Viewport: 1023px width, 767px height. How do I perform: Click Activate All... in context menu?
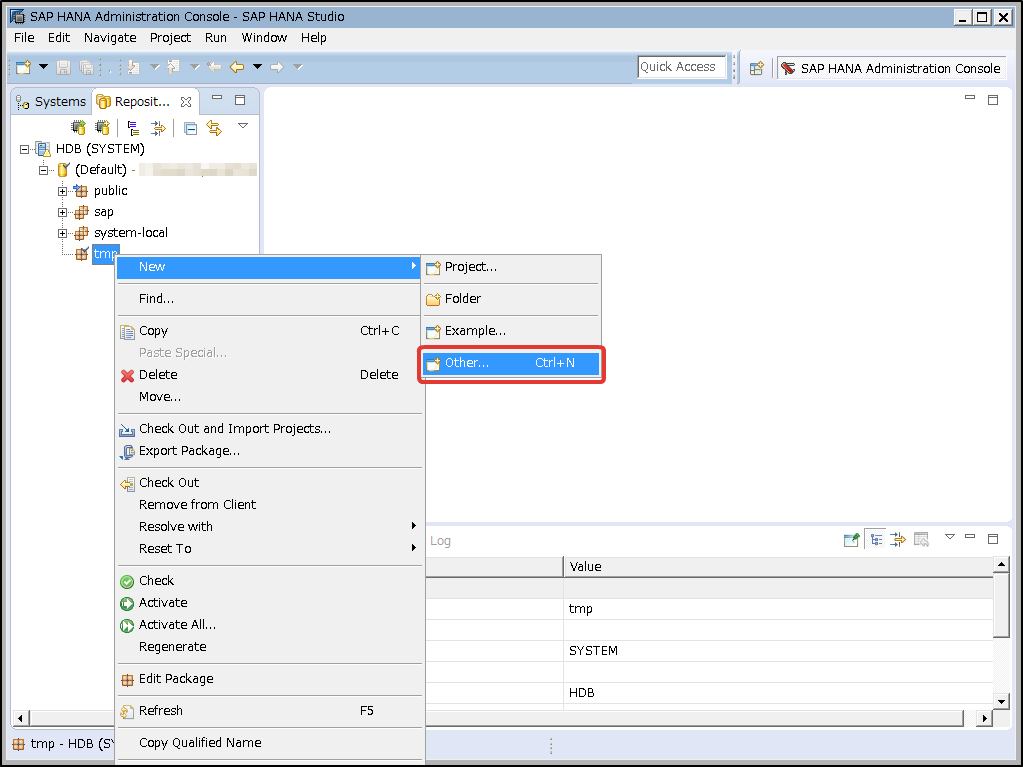(269, 625)
